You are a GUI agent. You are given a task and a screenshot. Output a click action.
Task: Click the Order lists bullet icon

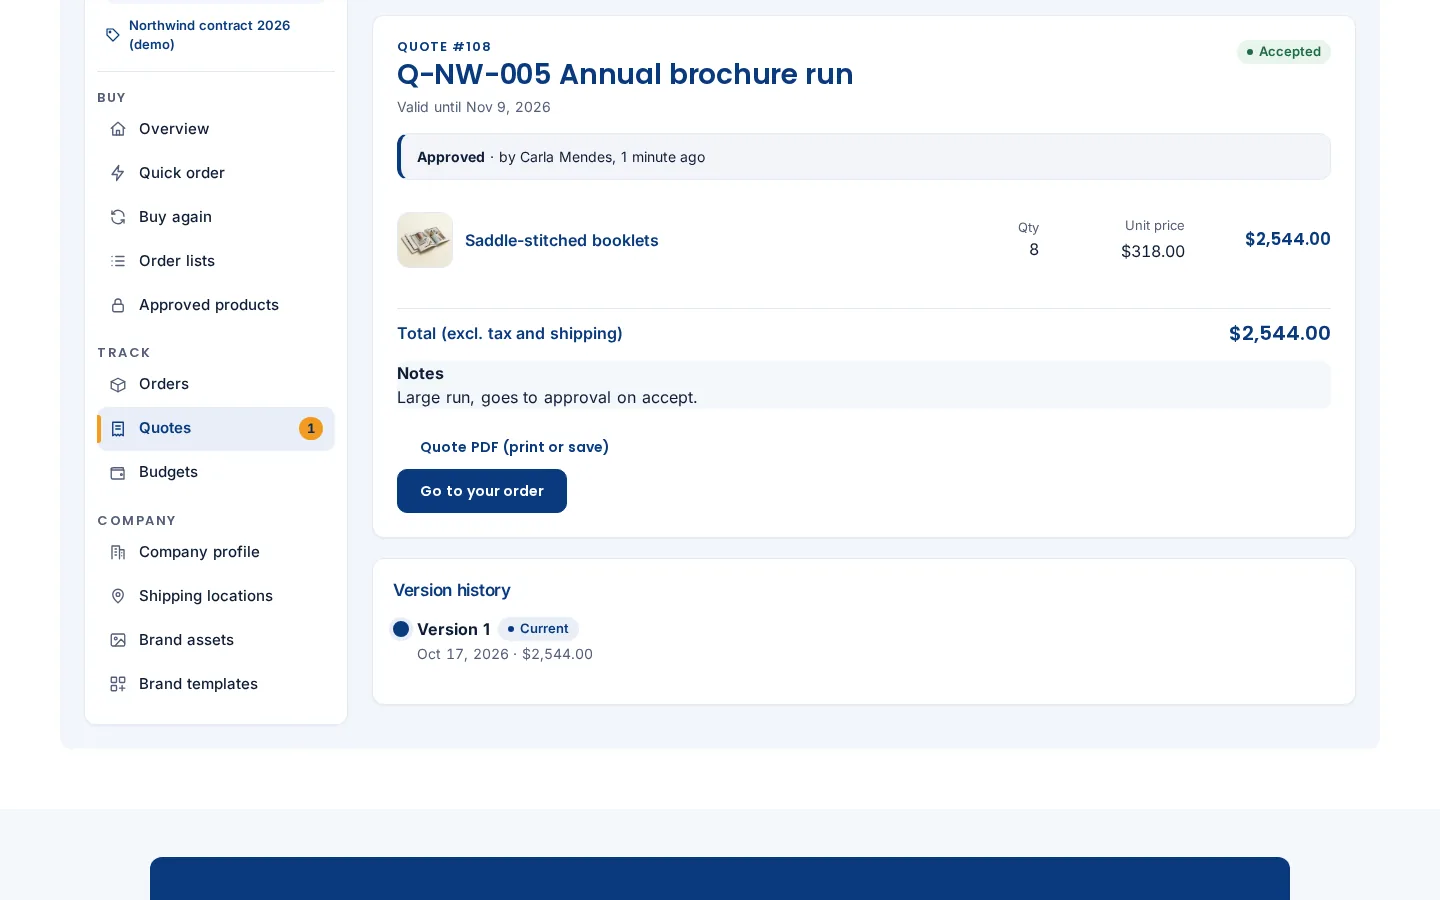(x=118, y=261)
